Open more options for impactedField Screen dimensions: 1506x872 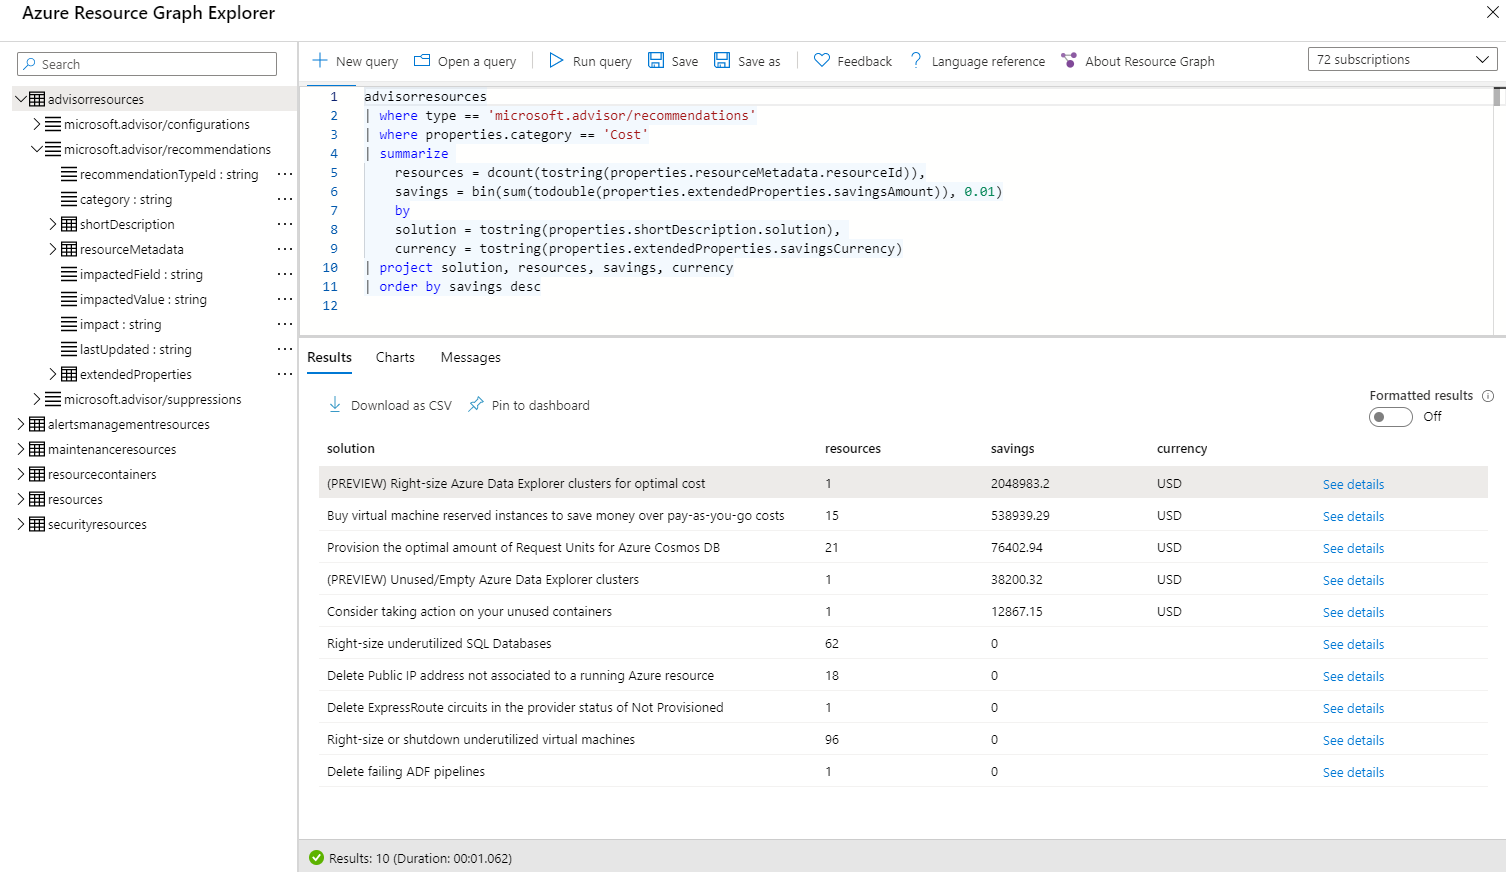coord(285,274)
